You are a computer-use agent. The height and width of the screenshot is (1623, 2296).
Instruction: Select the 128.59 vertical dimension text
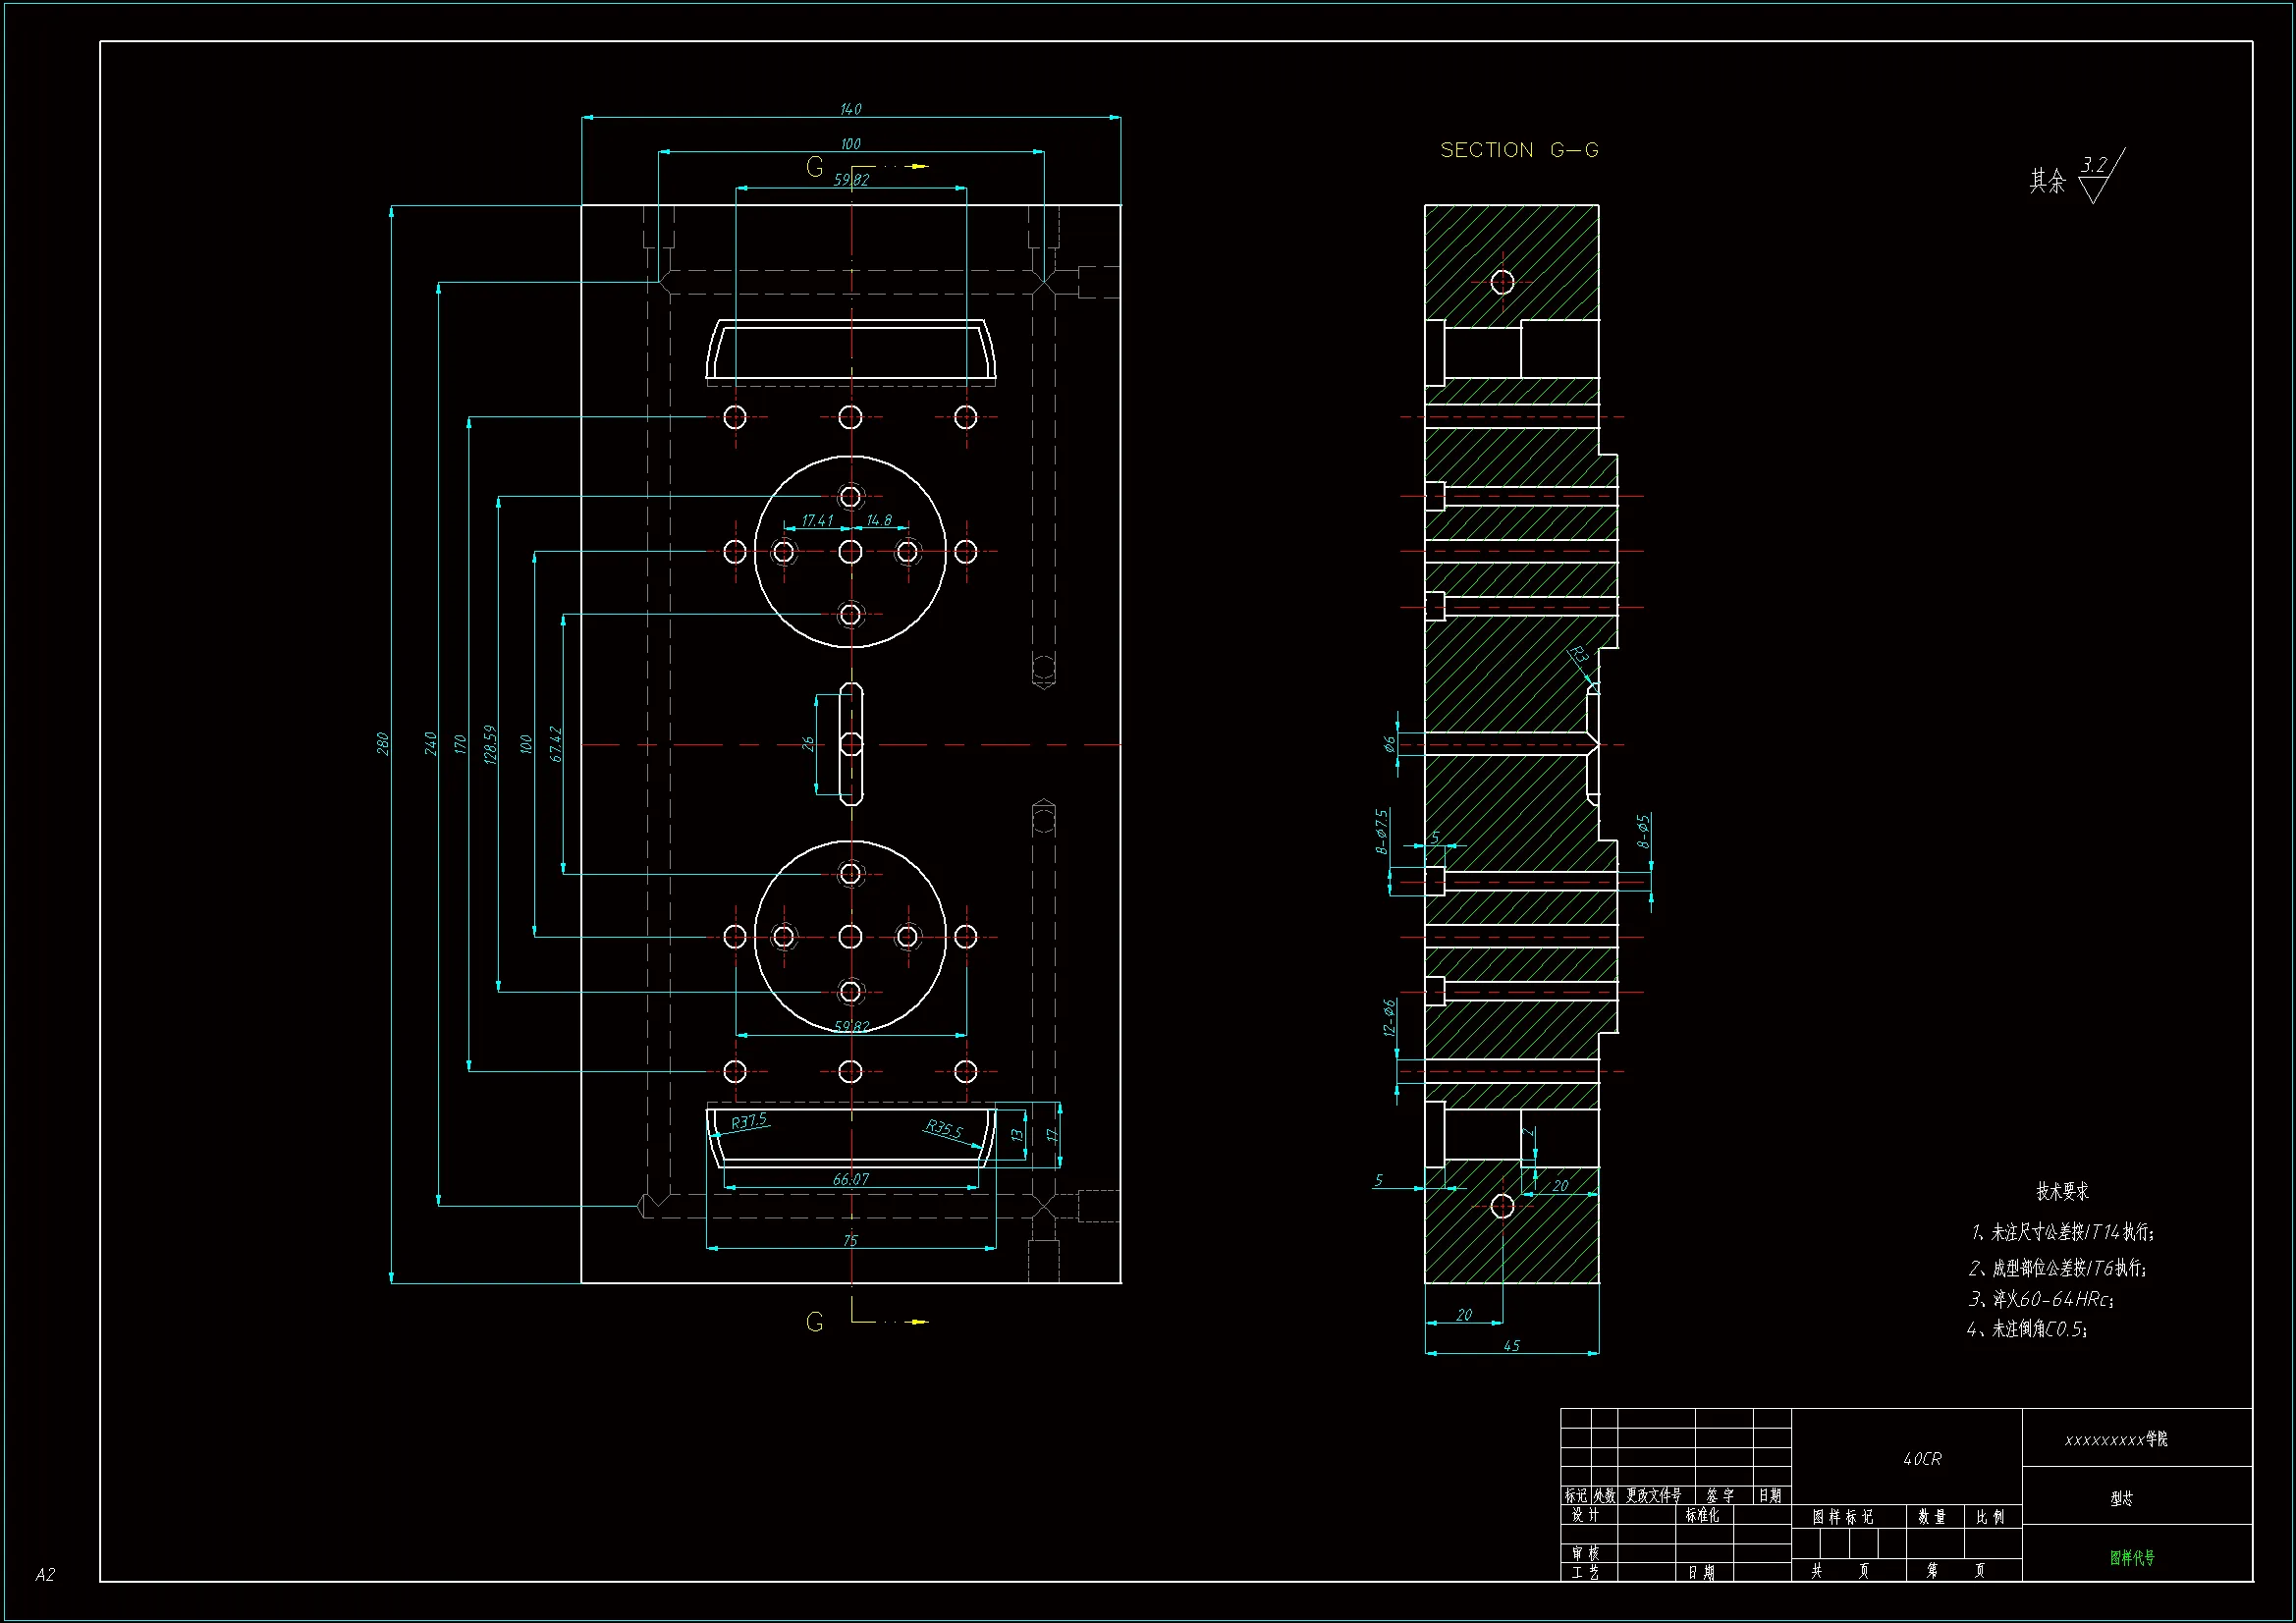[490, 744]
